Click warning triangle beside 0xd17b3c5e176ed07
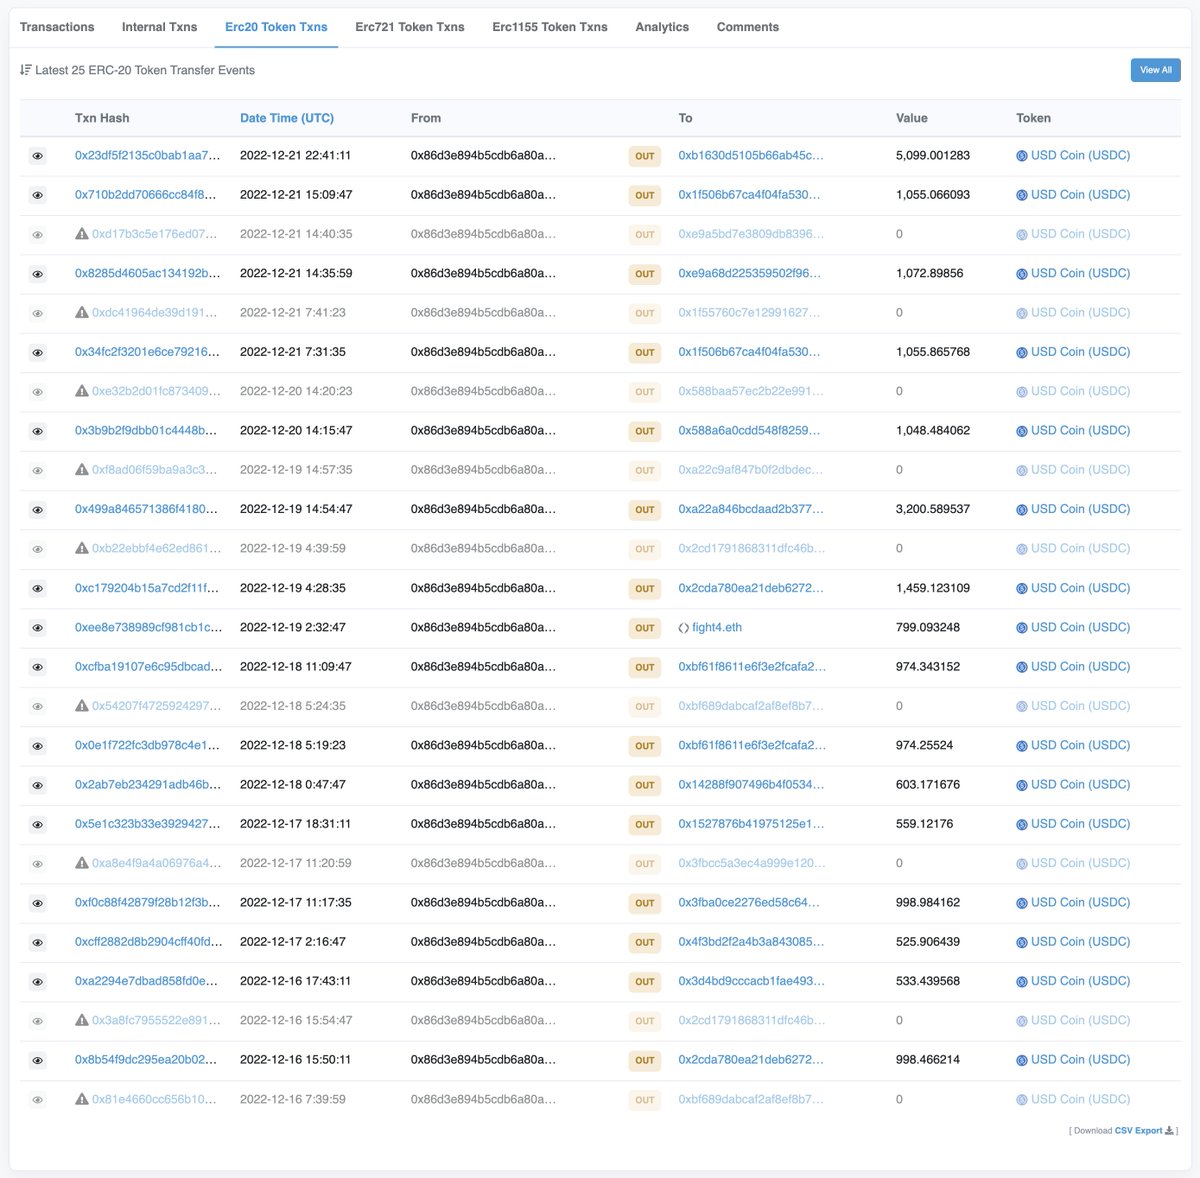The image size is (1200, 1178). click(x=82, y=234)
